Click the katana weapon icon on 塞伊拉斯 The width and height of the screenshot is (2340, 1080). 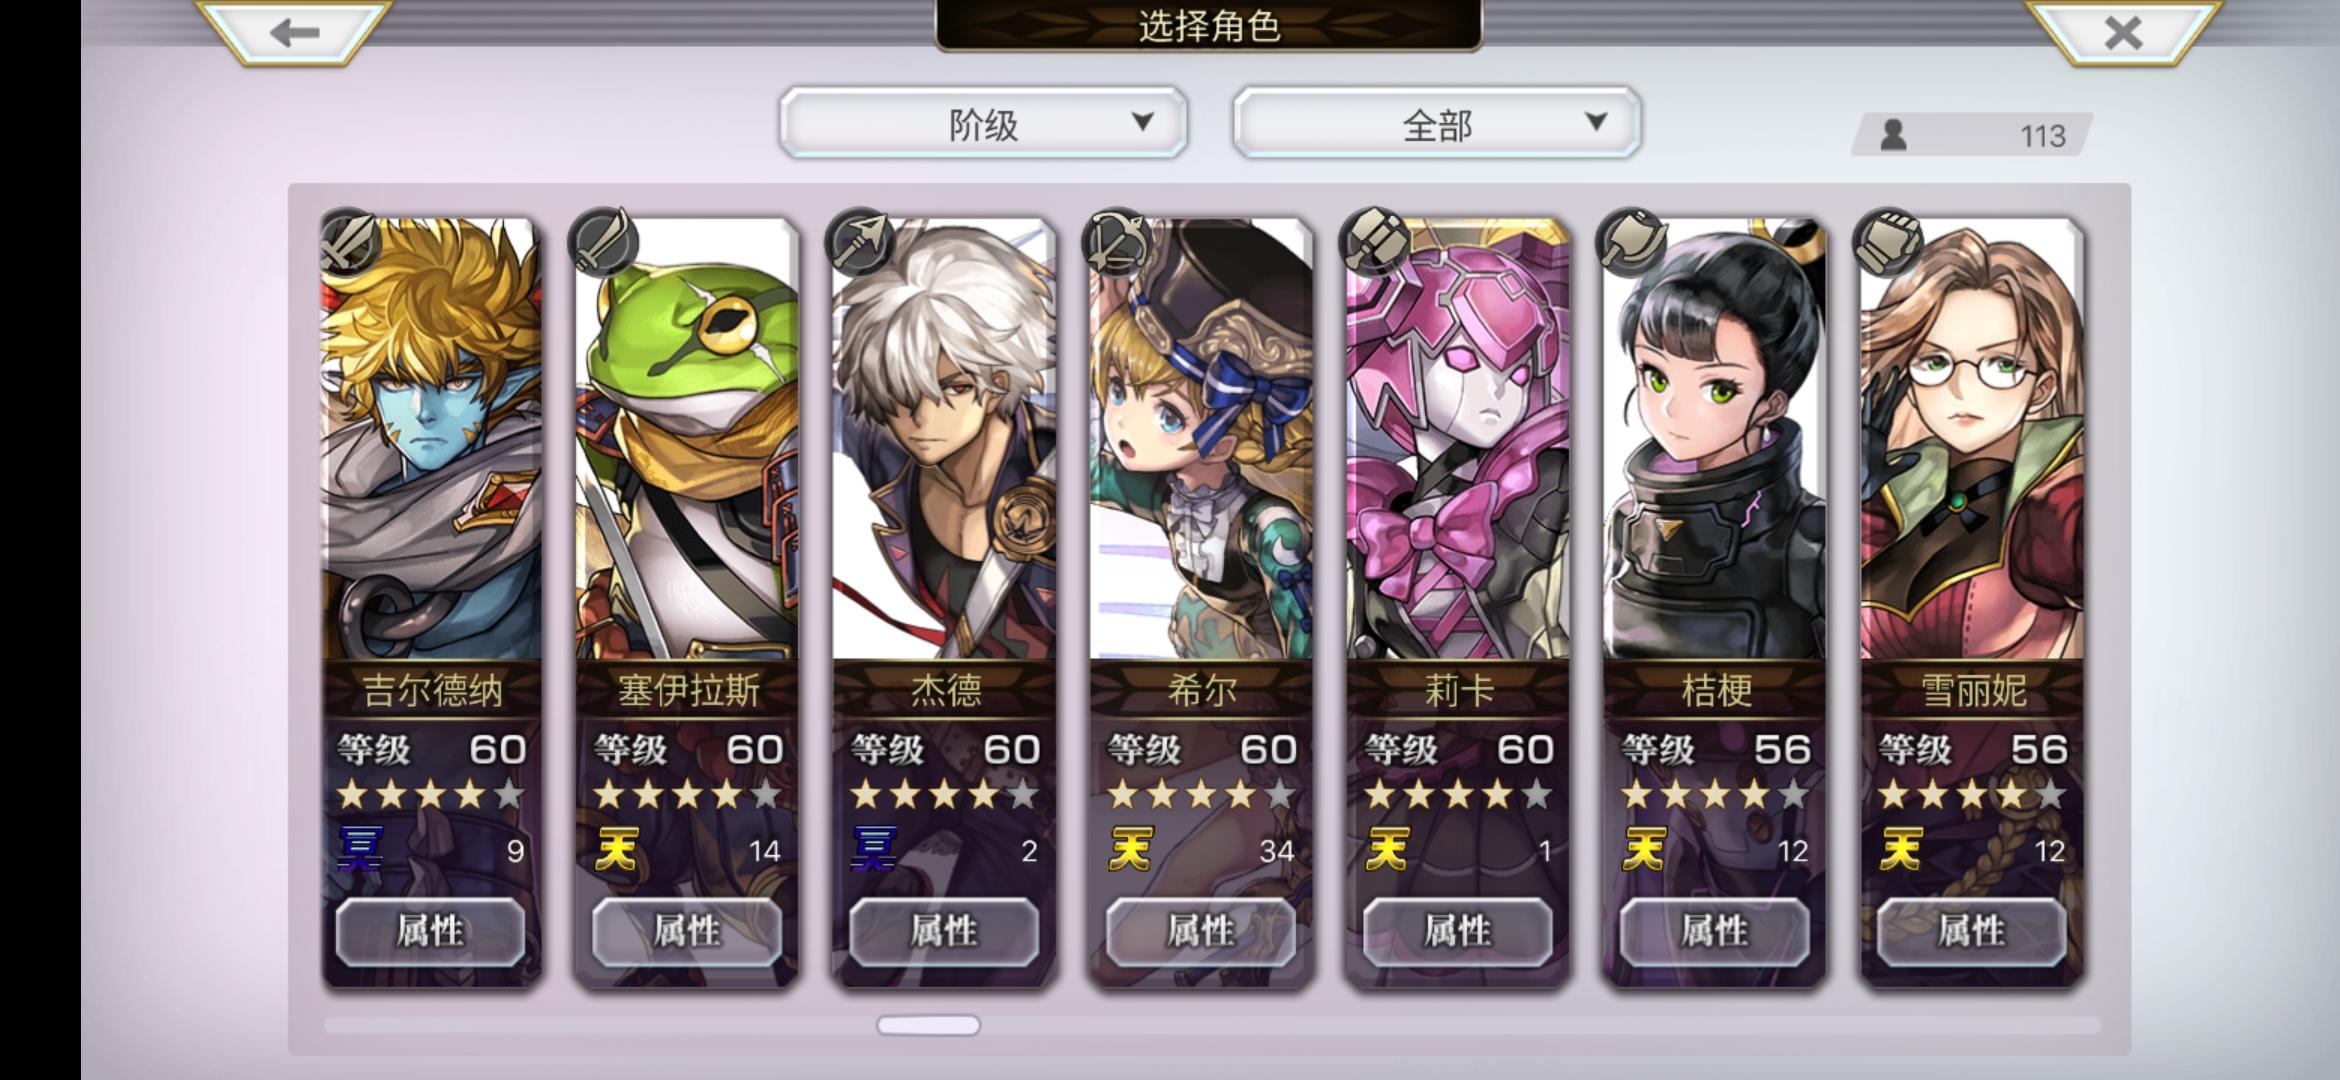click(x=604, y=243)
